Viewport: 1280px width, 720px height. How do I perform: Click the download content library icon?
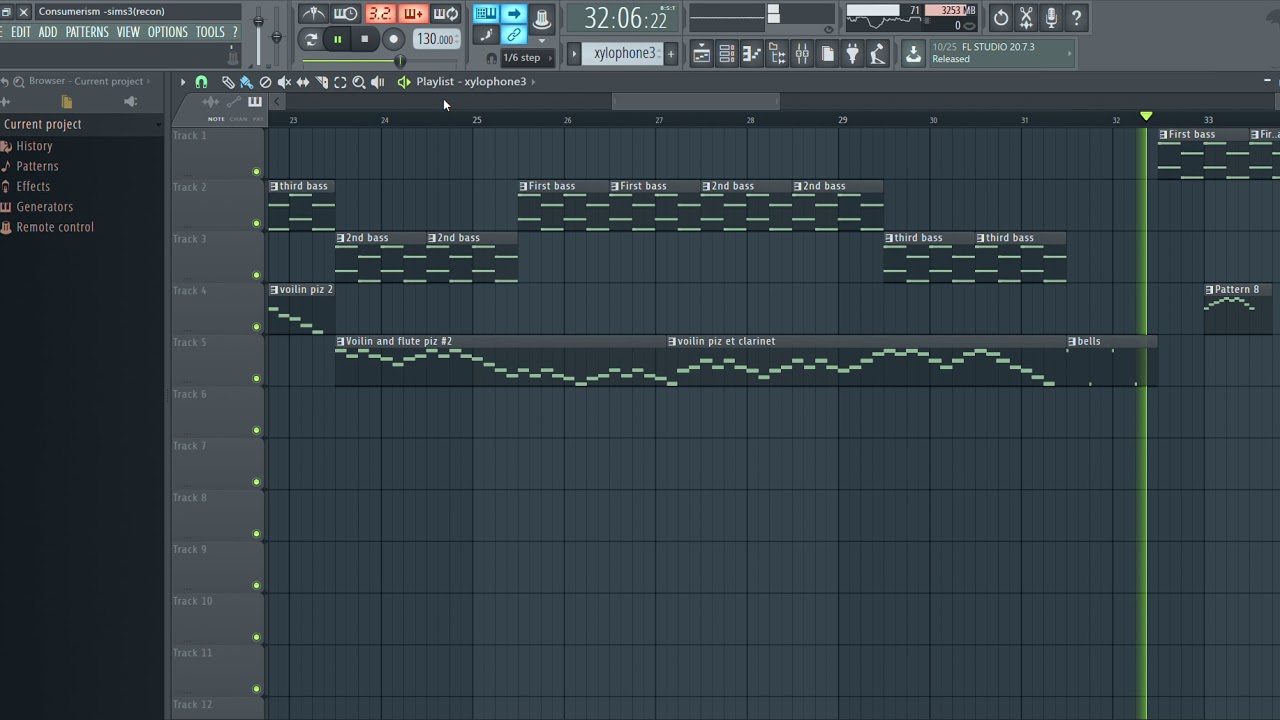[x=913, y=54]
